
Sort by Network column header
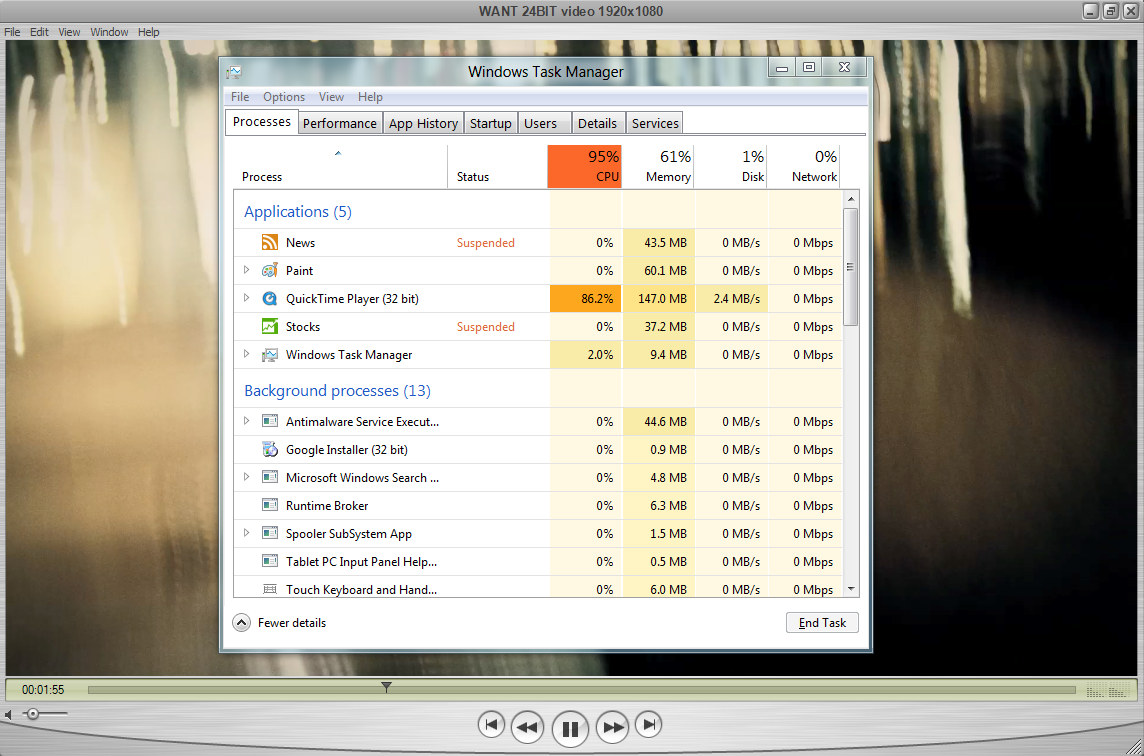[804, 166]
